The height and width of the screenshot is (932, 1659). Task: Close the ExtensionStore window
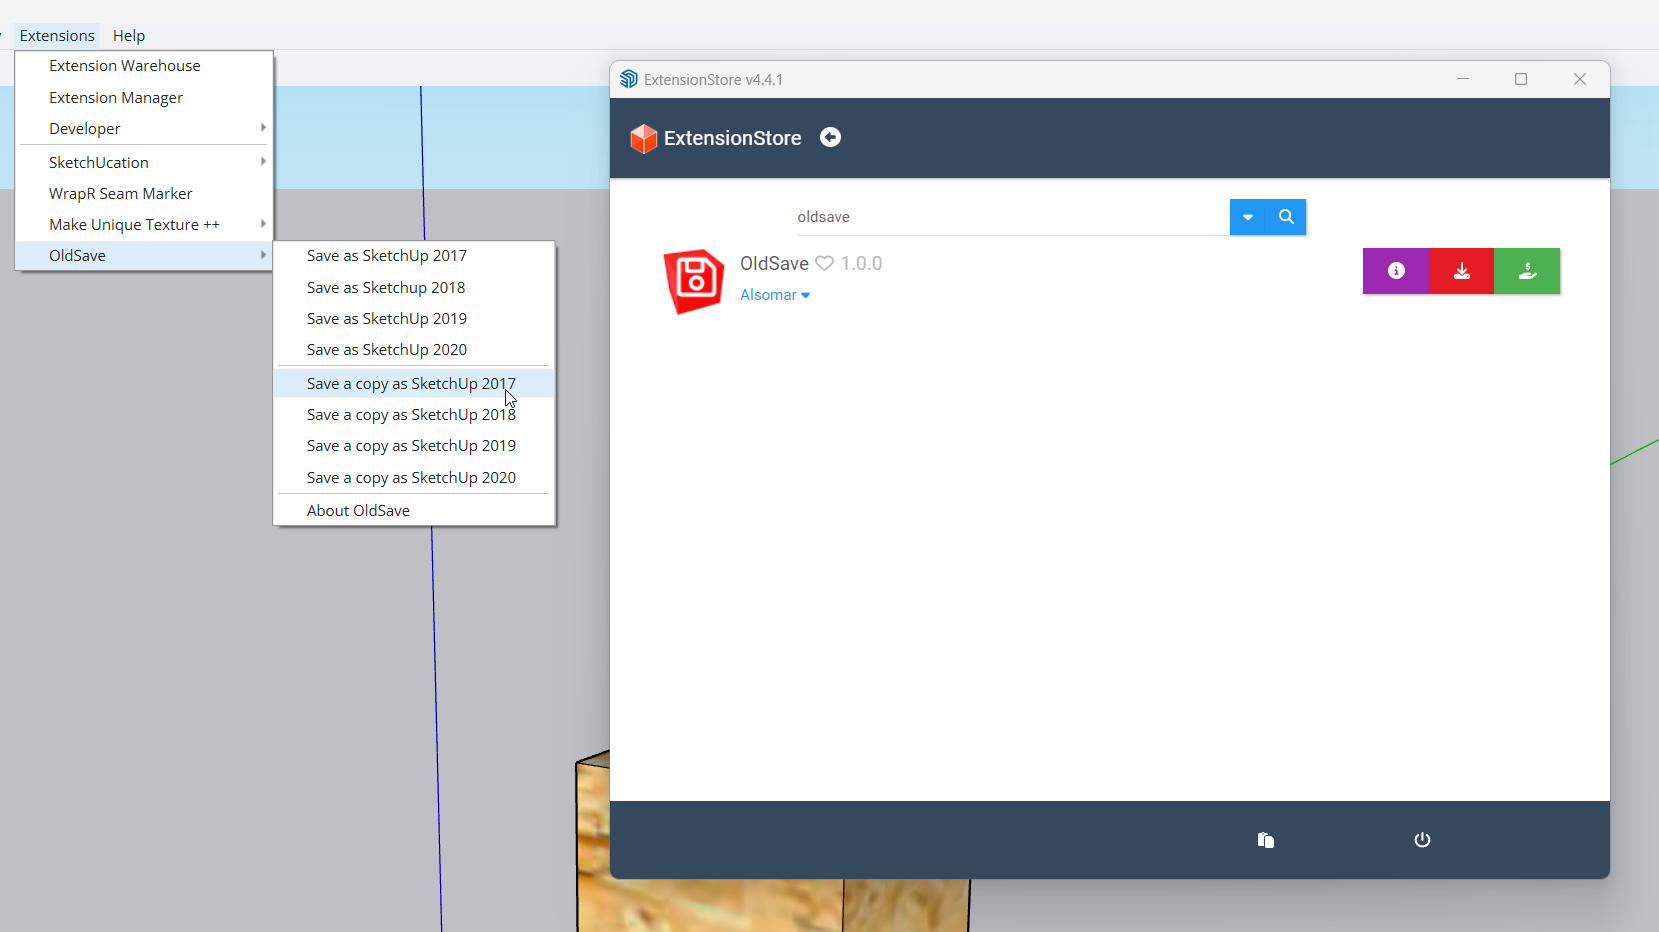click(x=1580, y=79)
